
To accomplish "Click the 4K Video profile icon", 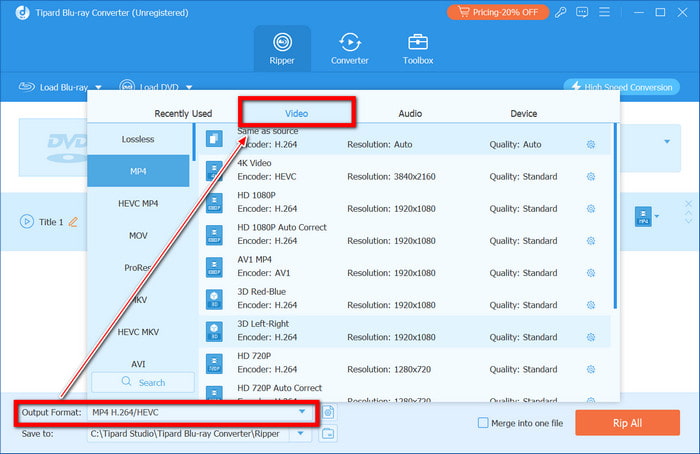I will [214, 171].
